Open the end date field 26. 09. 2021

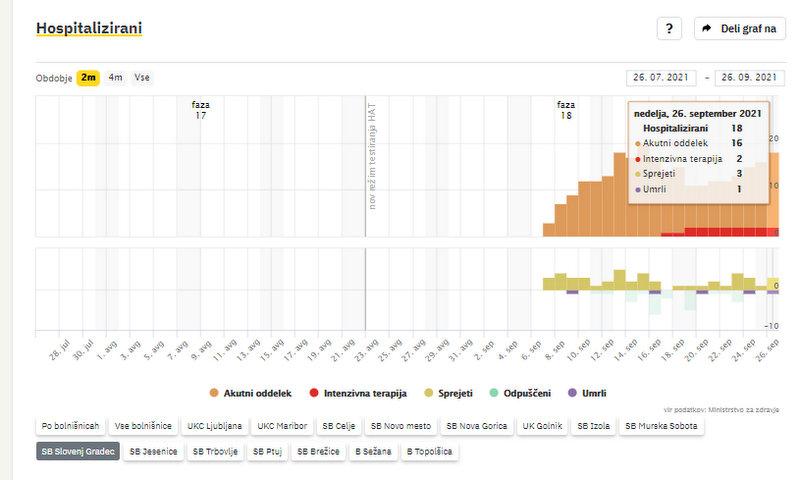pyautogui.click(x=748, y=77)
